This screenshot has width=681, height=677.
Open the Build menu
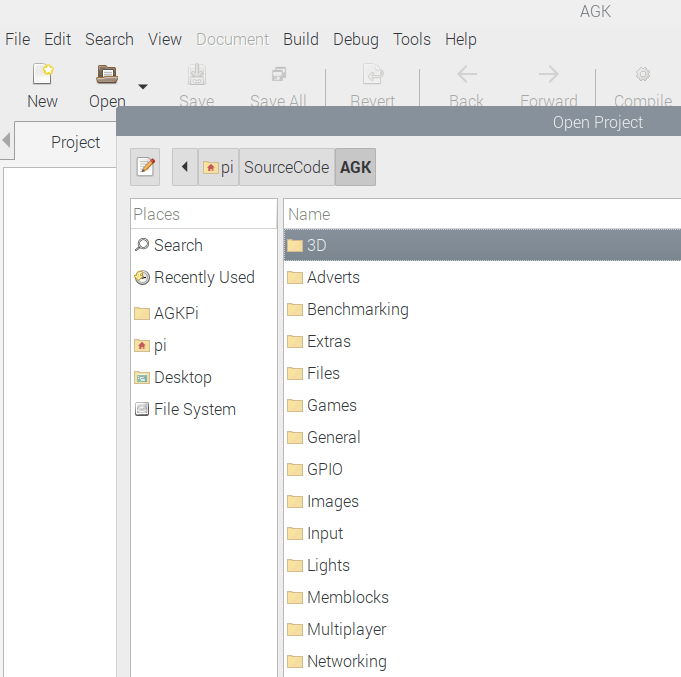click(x=300, y=39)
